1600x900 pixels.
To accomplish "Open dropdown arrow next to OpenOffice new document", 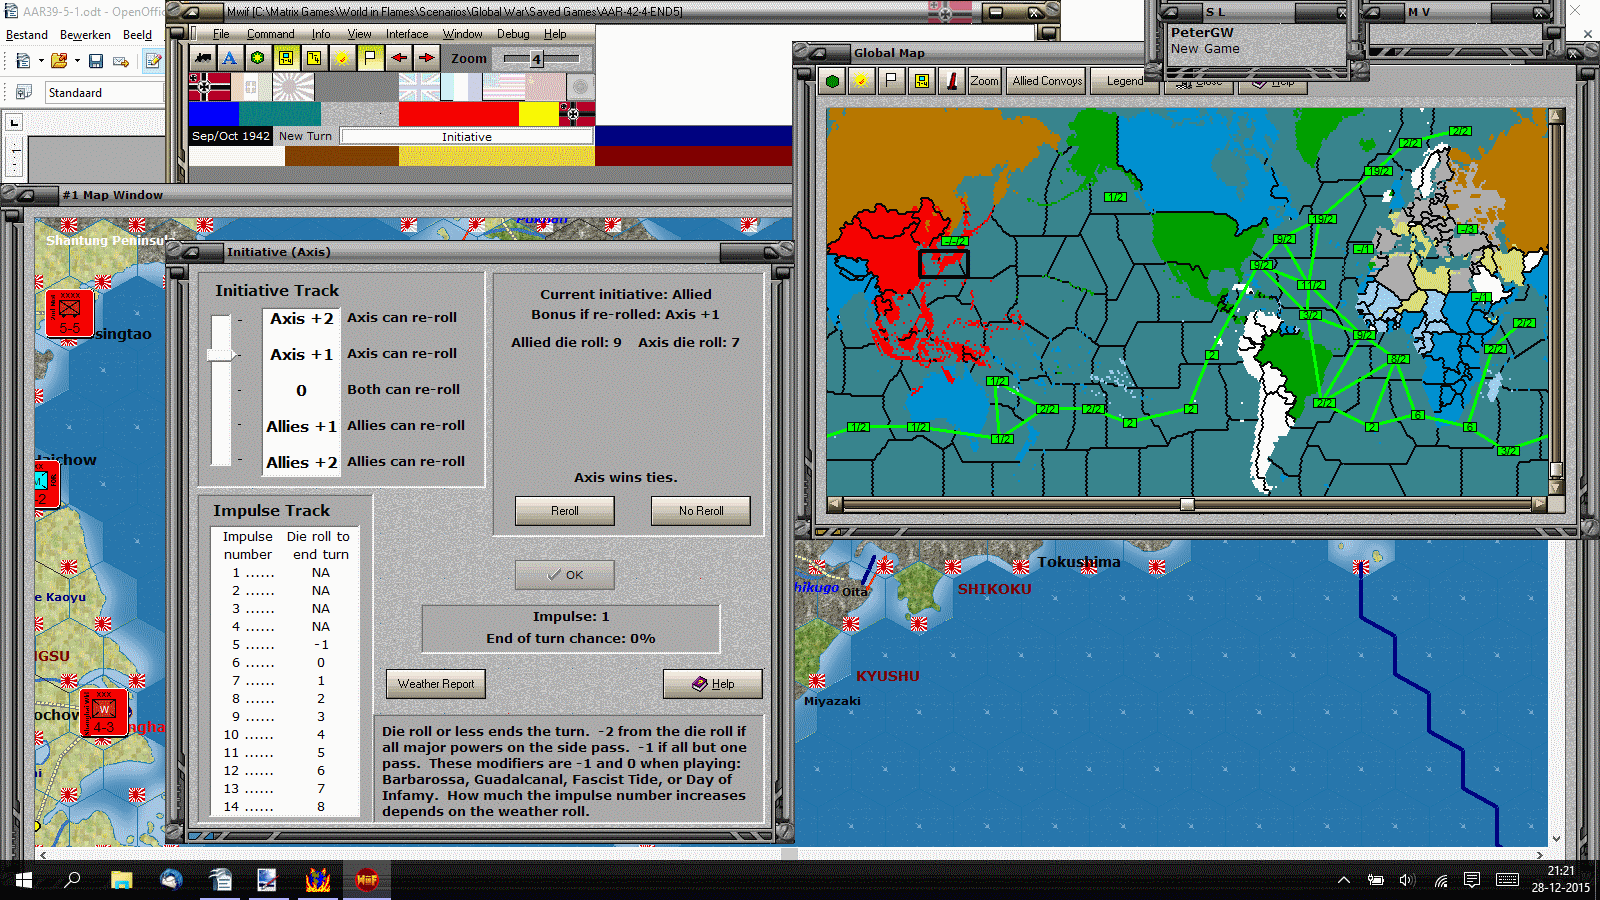I will click(41, 61).
